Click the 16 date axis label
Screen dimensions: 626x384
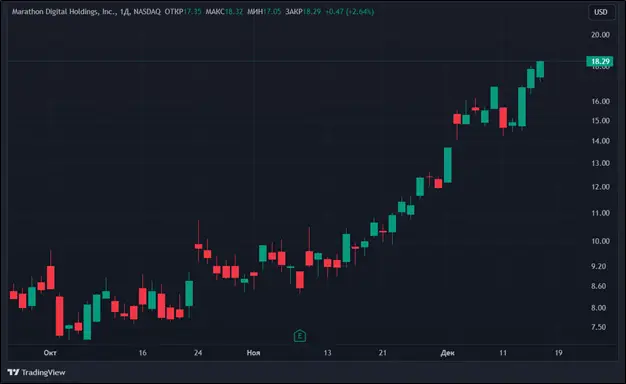click(x=143, y=353)
